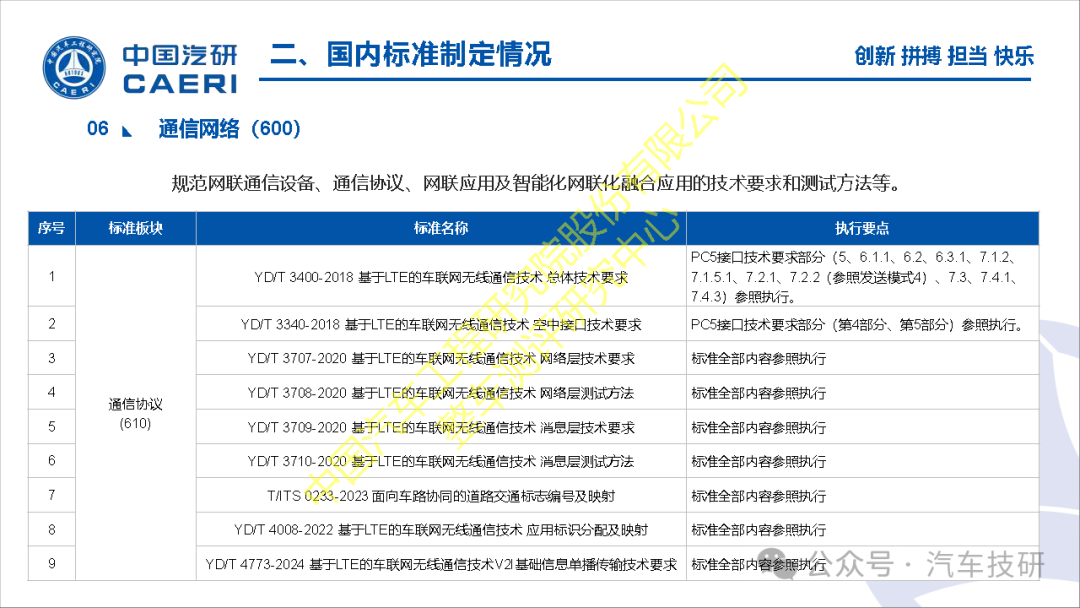Click the circular CAERI emblem logo
The height and width of the screenshot is (608, 1080).
[x=74, y=67]
